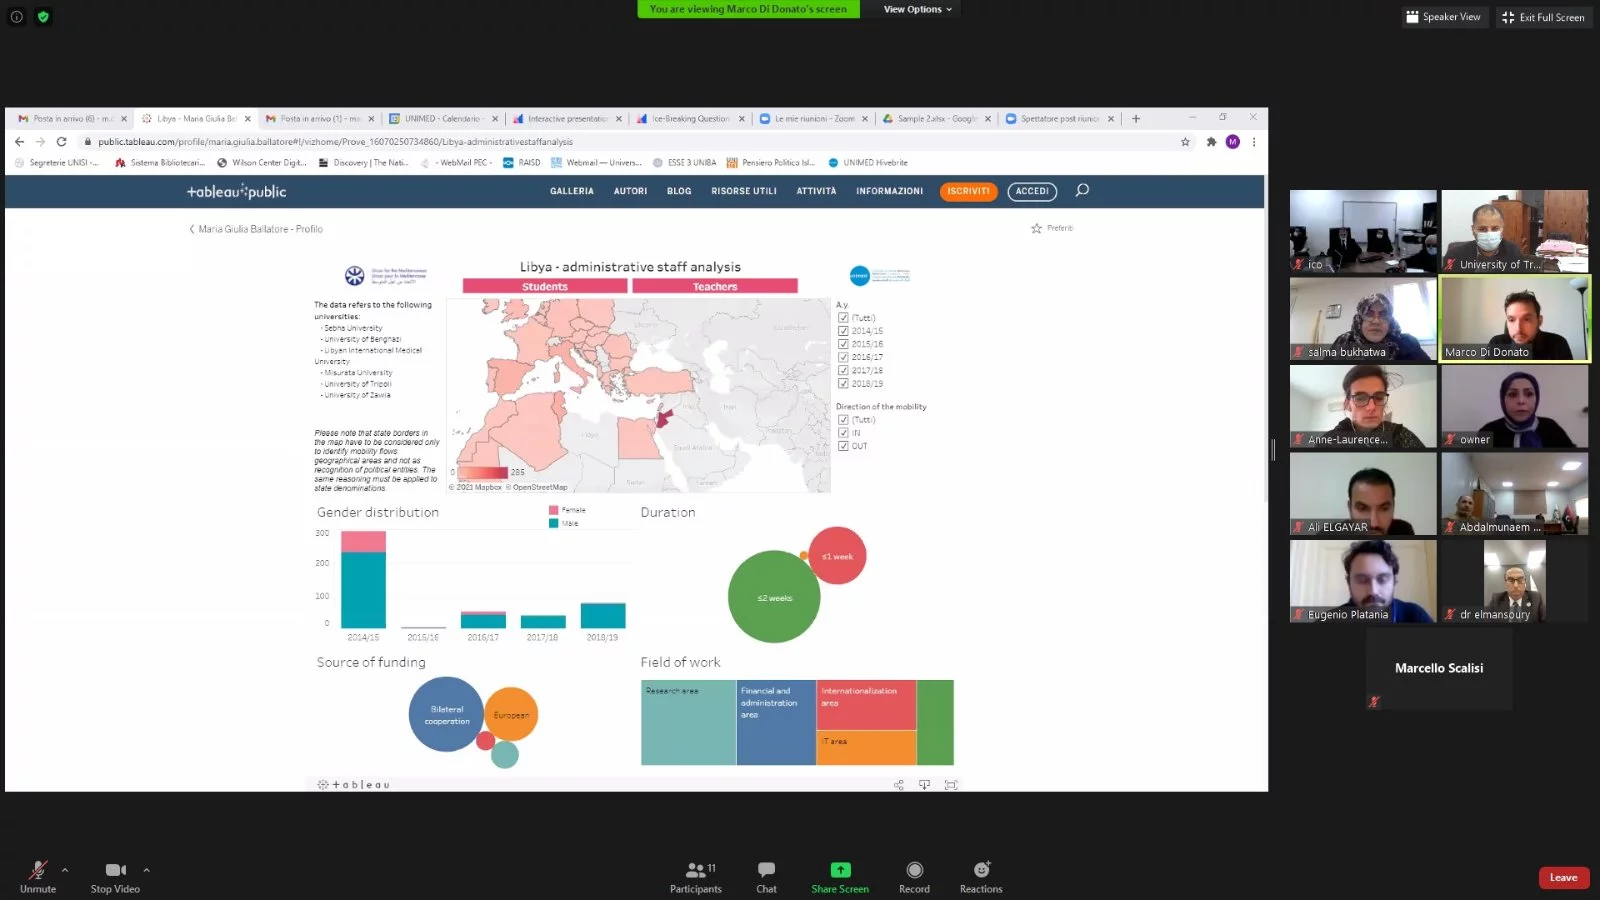Open the Participants panel
1600x900 pixels.
(696, 870)
